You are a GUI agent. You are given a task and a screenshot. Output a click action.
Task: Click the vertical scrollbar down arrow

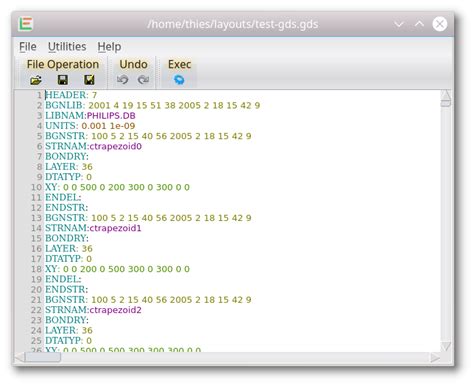(x=446, y=347)
